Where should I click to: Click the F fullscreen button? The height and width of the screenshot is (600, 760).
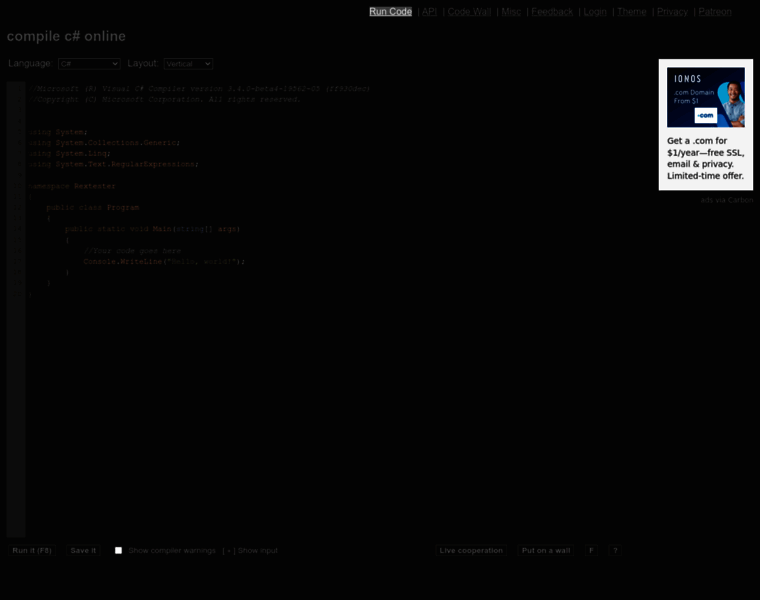[591, 551]
